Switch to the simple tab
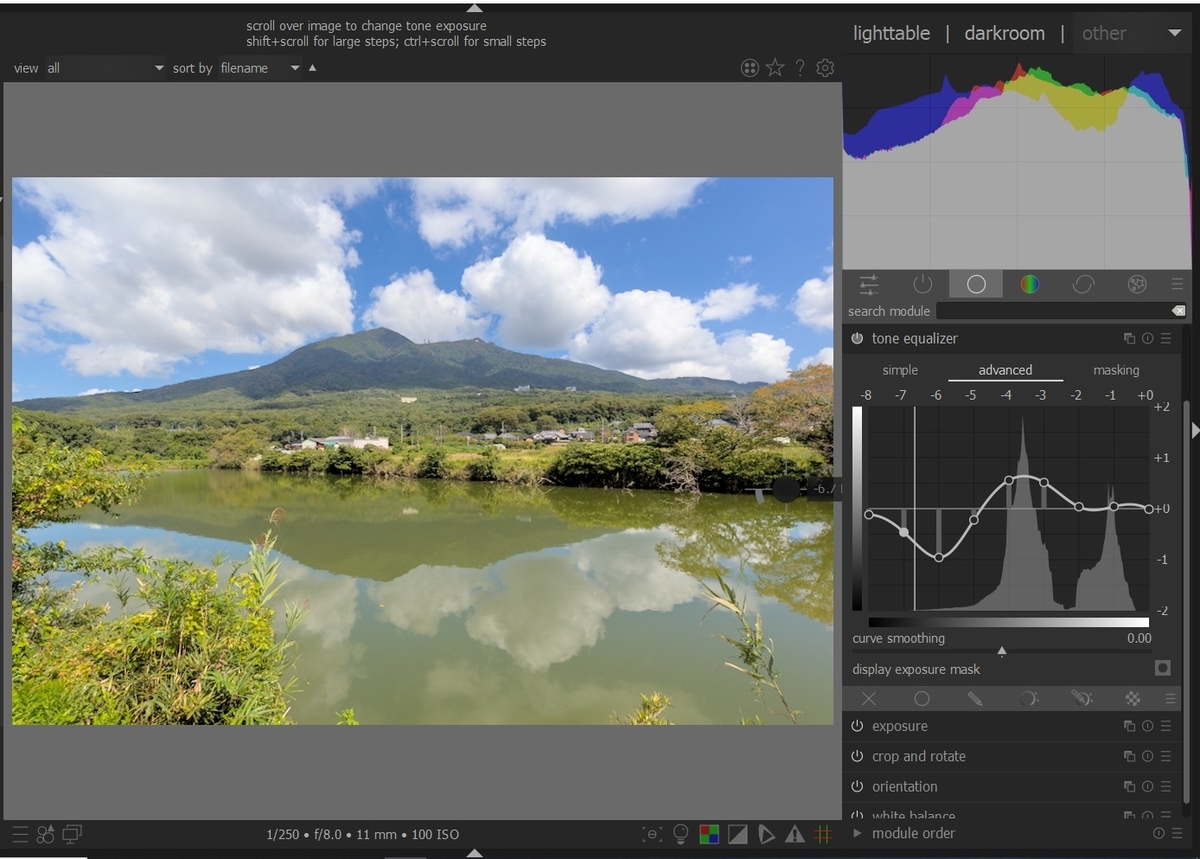This screenshot has height=859, width=1200. 900,370
